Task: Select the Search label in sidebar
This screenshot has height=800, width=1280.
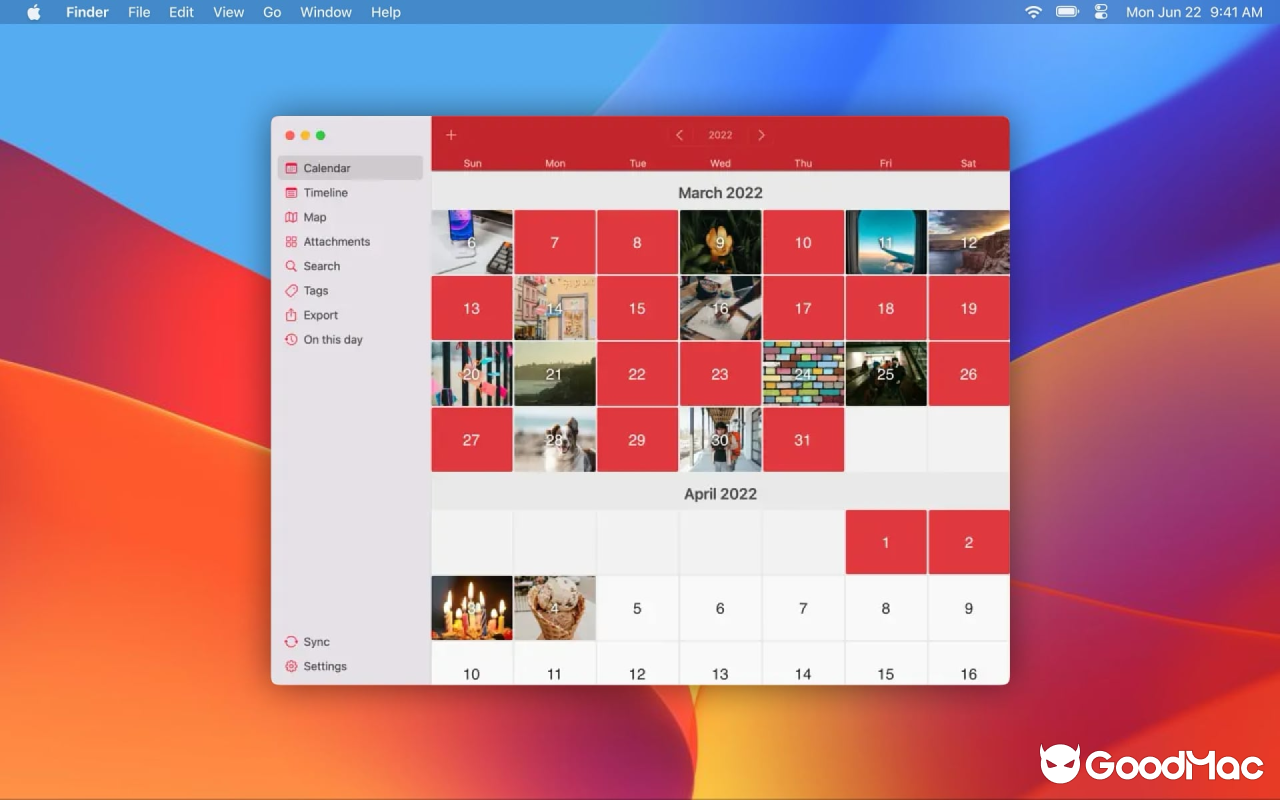Action: click(x=322, y=266)
